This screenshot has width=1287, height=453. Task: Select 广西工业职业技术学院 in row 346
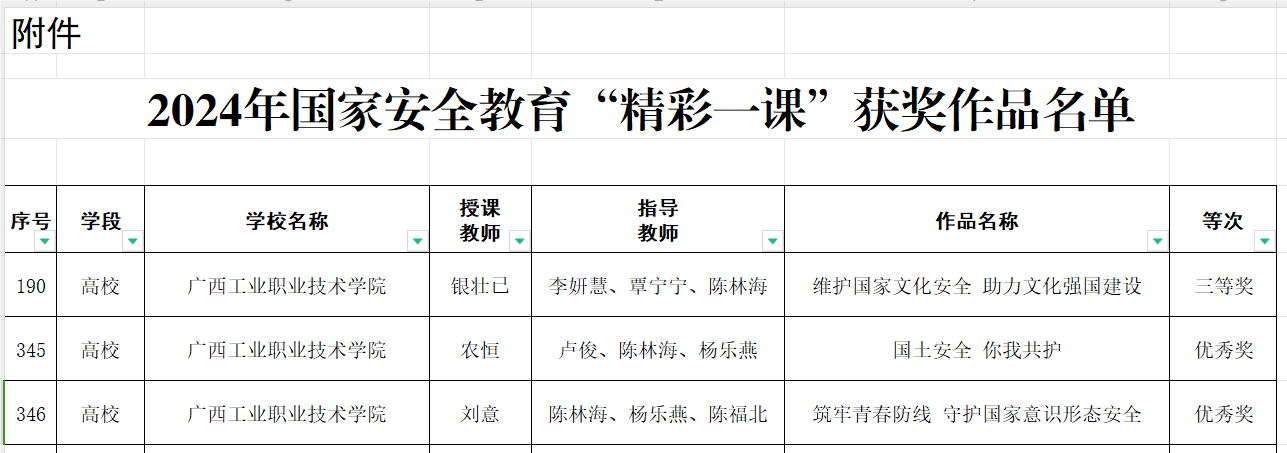point(287,414)
